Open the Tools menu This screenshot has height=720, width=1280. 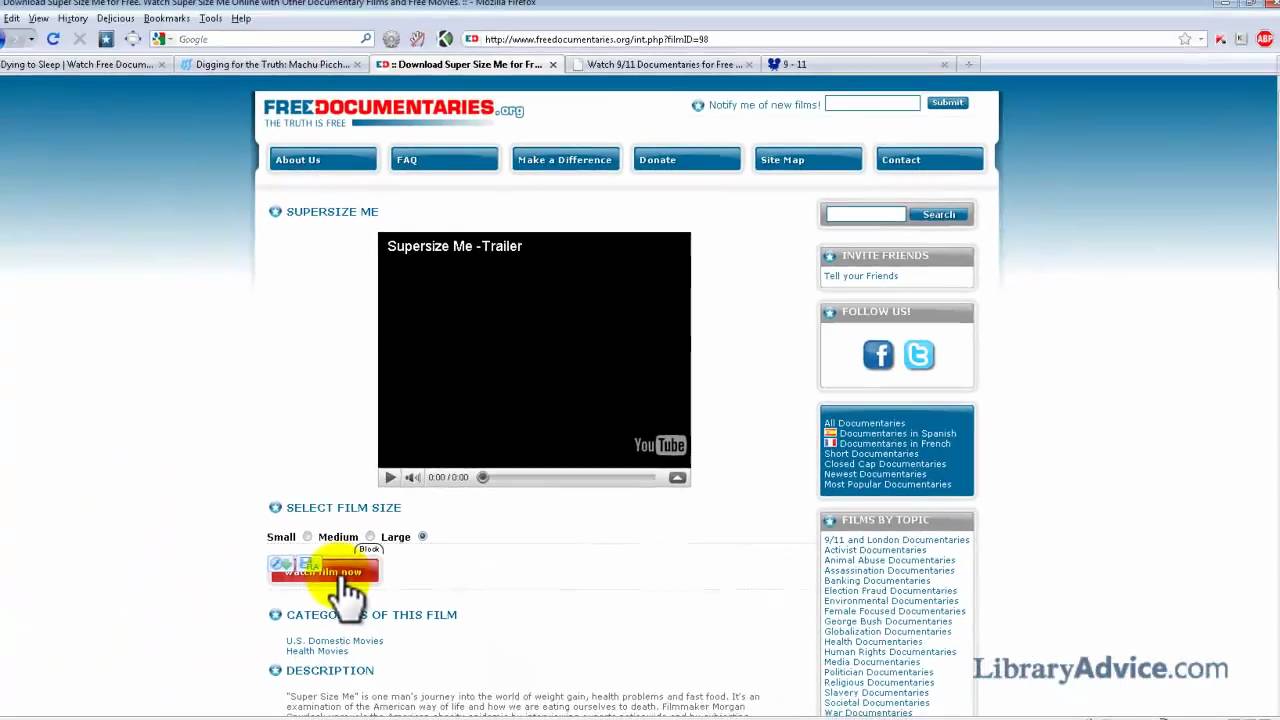[x=210, y=18]
